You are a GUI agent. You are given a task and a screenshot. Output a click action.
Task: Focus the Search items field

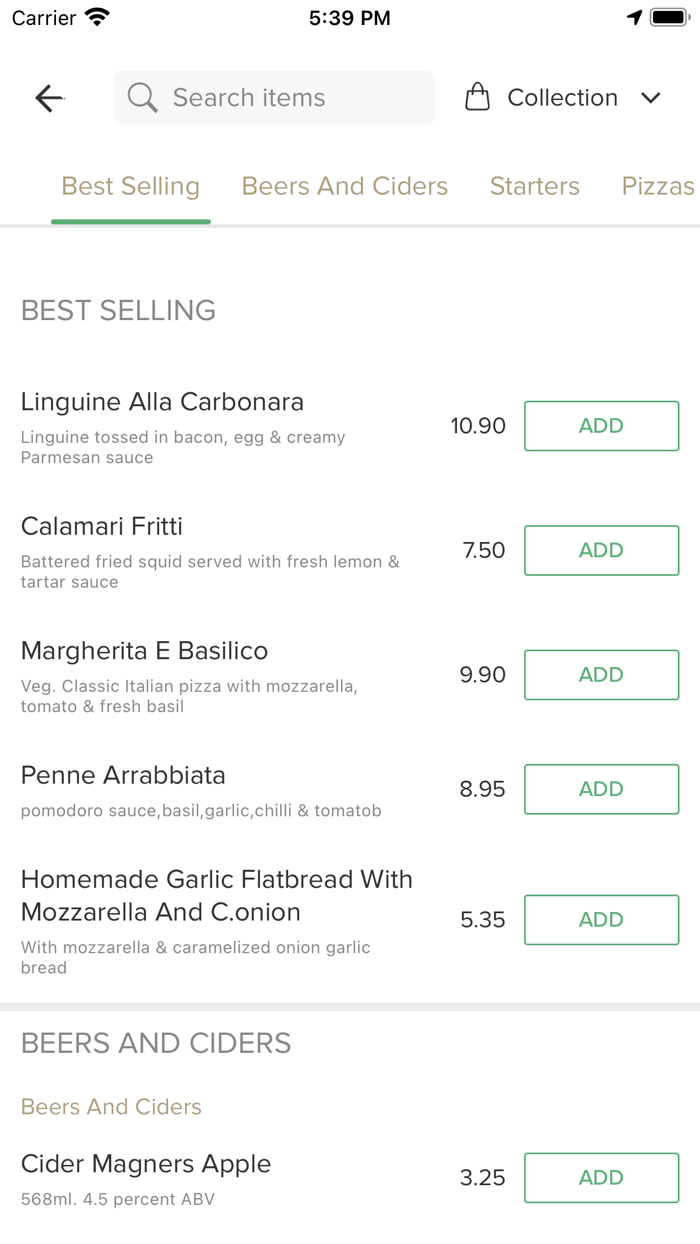click(290, 98)
